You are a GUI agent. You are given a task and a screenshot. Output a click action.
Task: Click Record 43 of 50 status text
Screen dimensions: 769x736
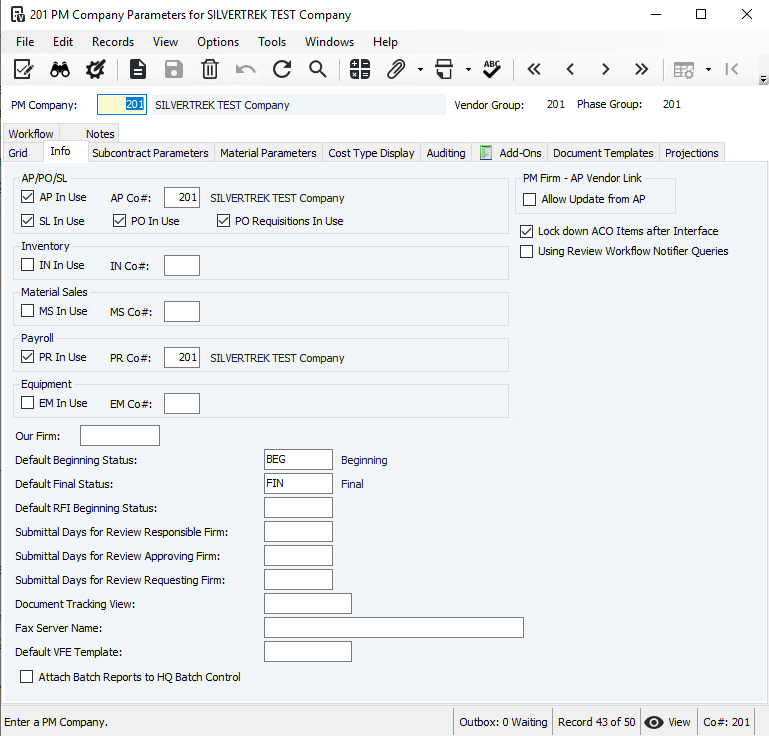click(x=596, y=722)
